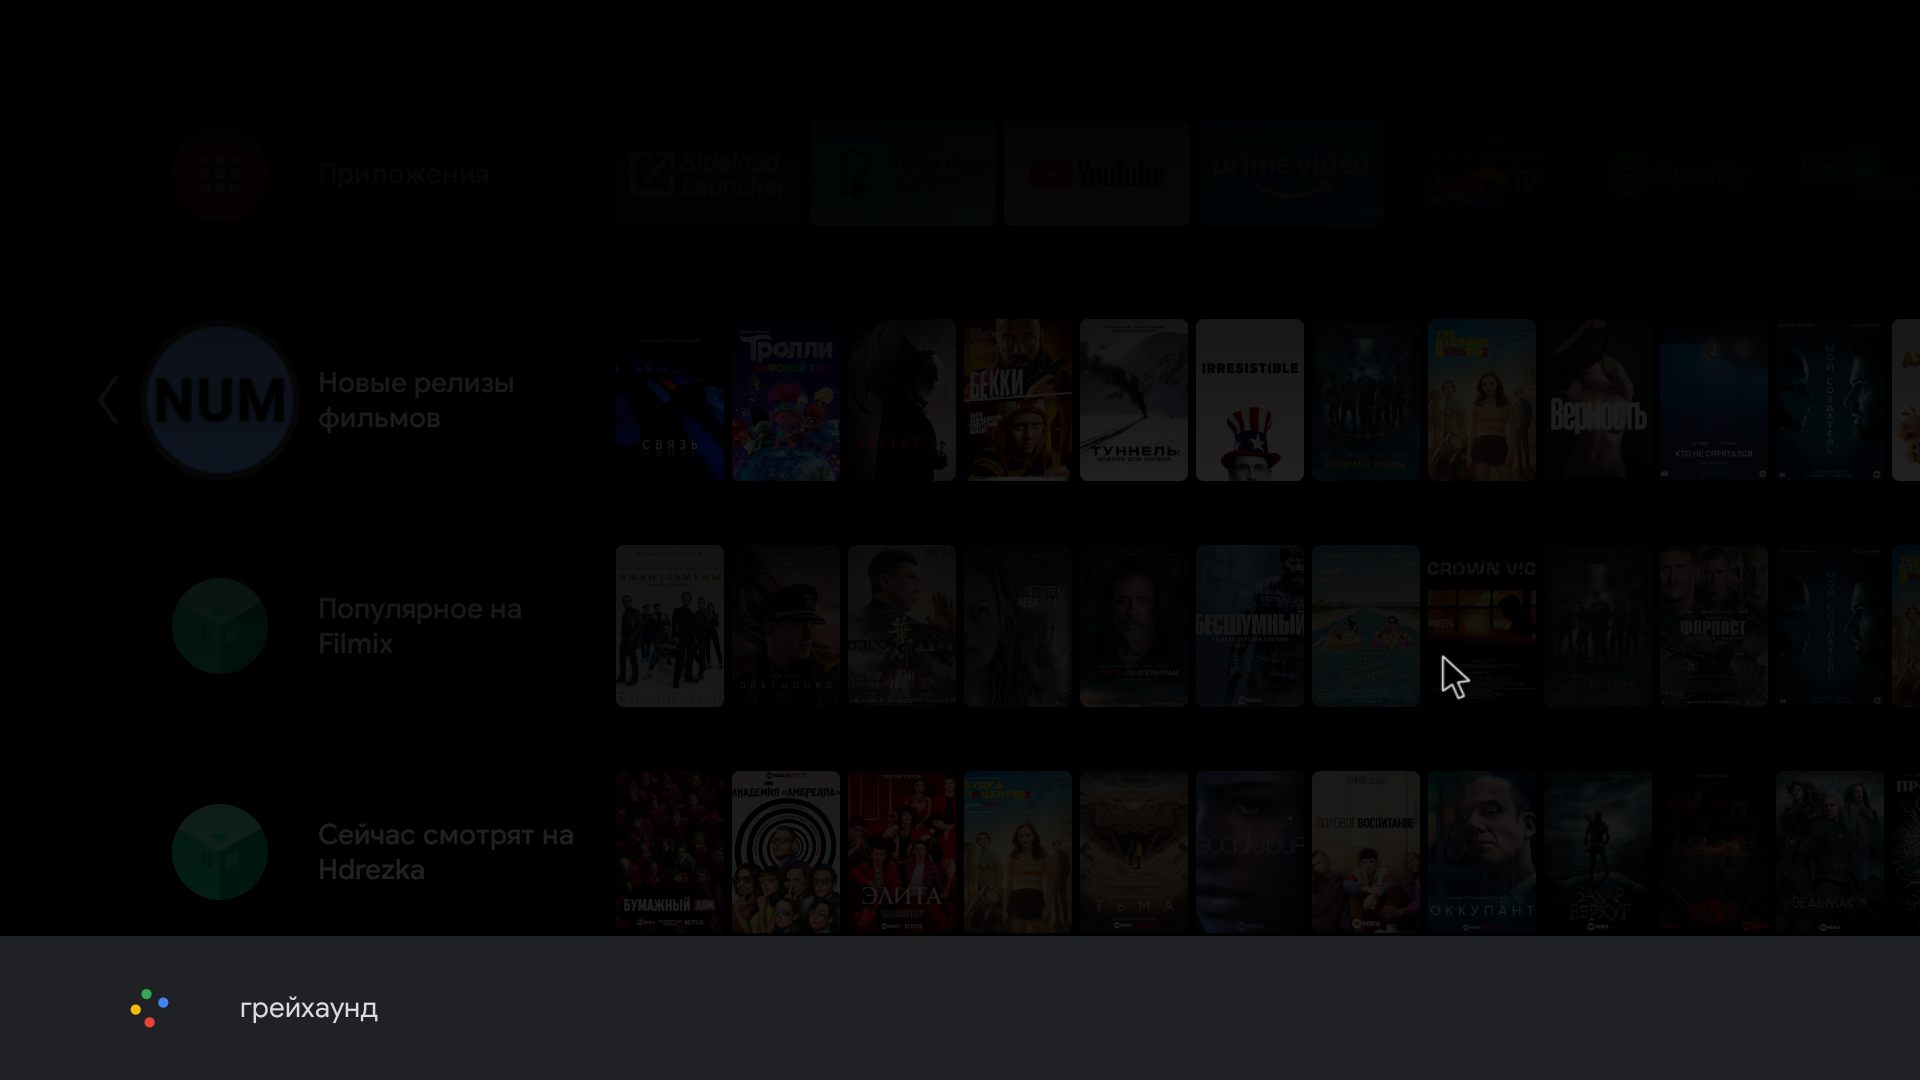Open the Perfect Player app tile
1920x1080 pixels.
coord(902,174)
